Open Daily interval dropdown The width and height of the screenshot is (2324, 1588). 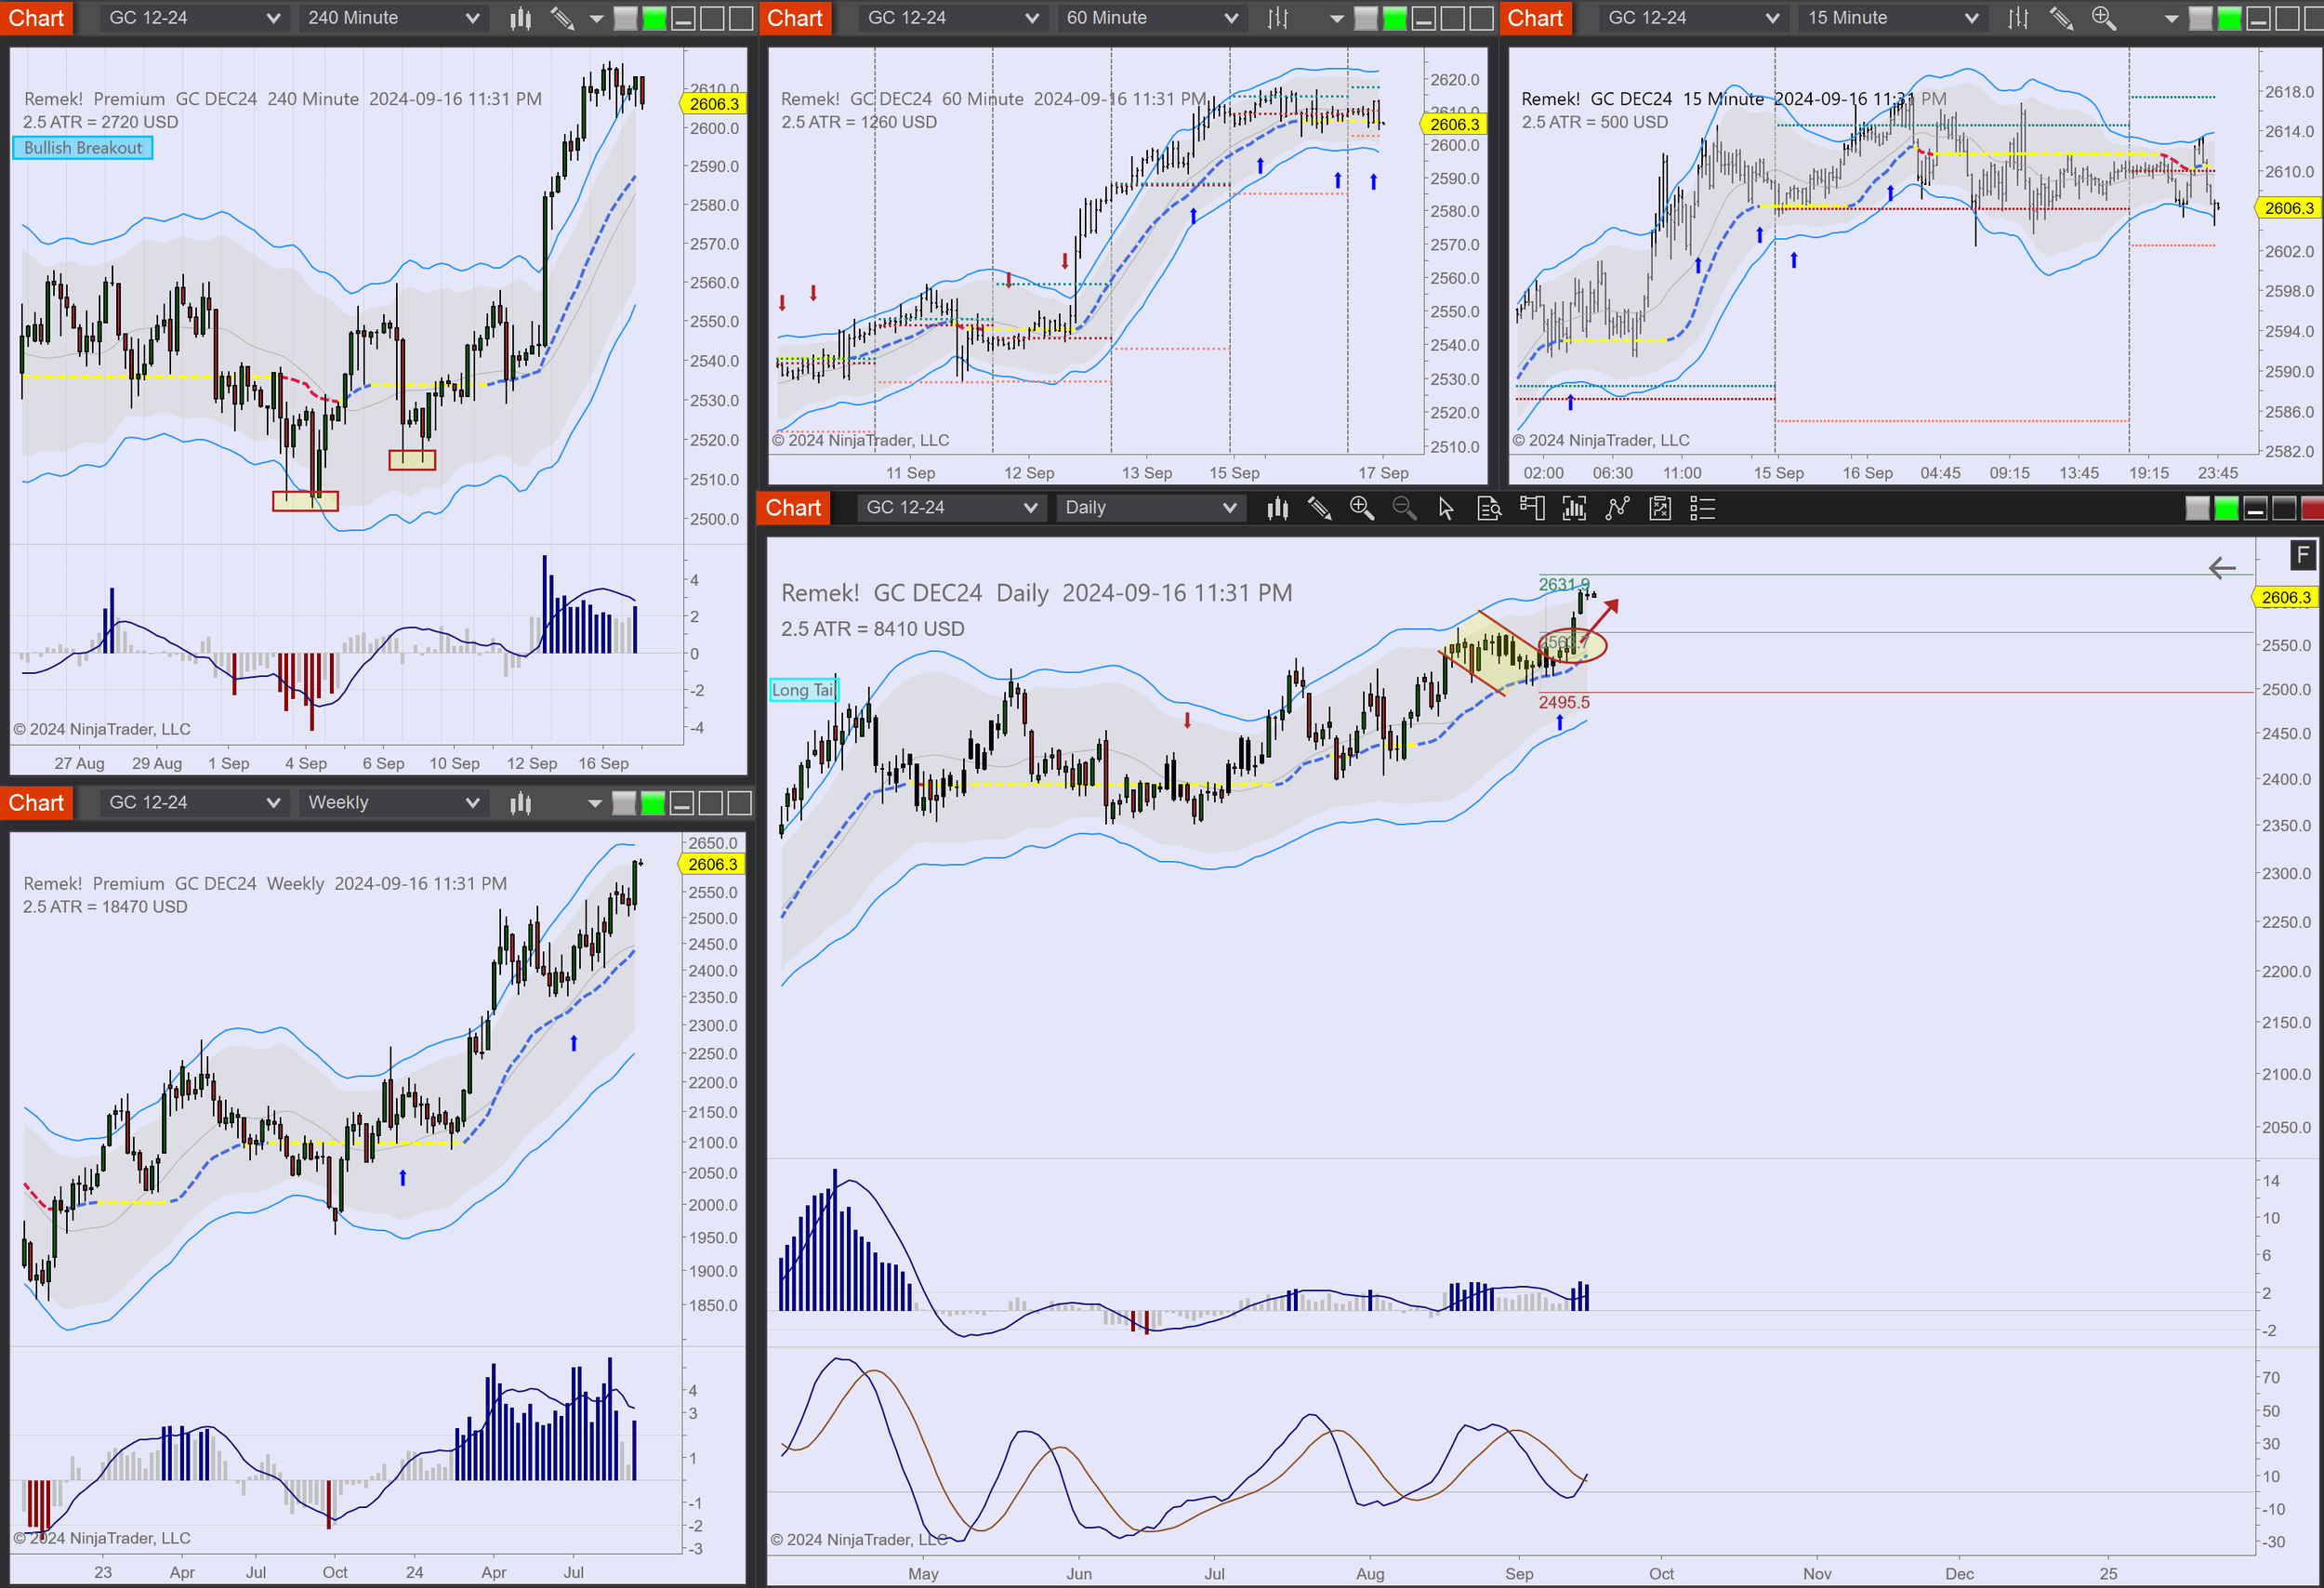[x=1151, y=508]
